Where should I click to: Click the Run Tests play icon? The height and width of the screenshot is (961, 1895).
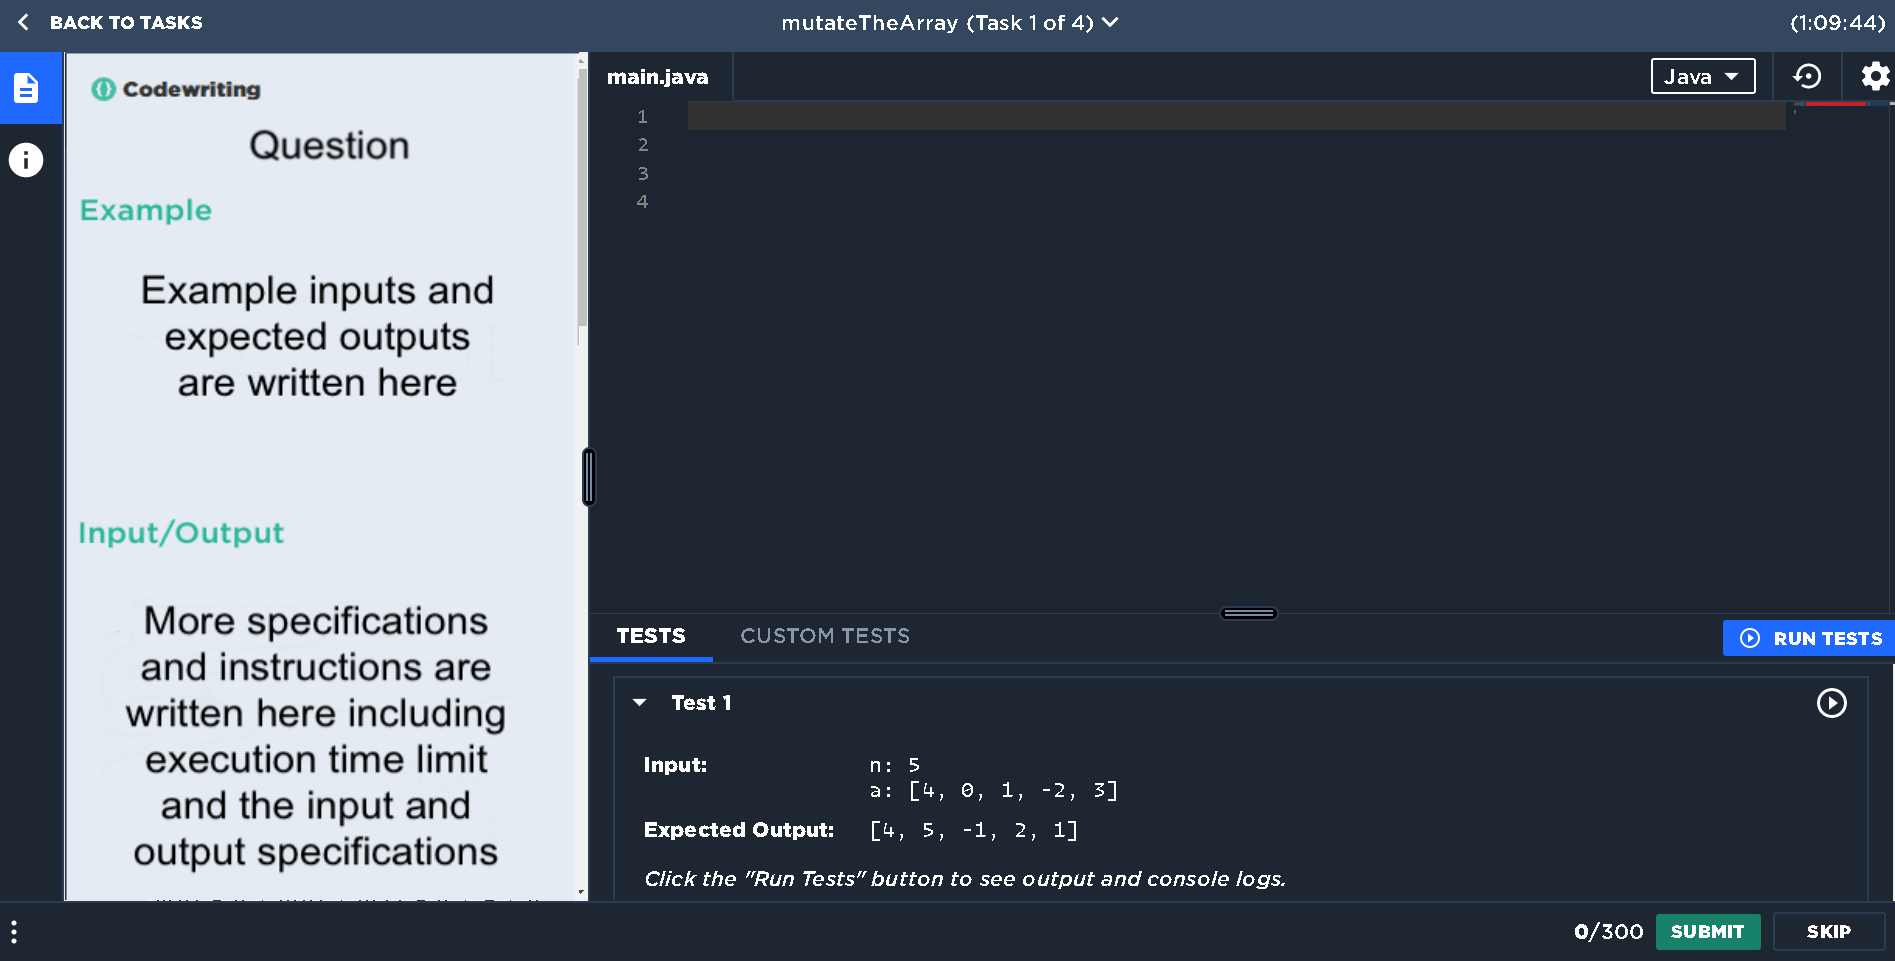point(1749,638)
